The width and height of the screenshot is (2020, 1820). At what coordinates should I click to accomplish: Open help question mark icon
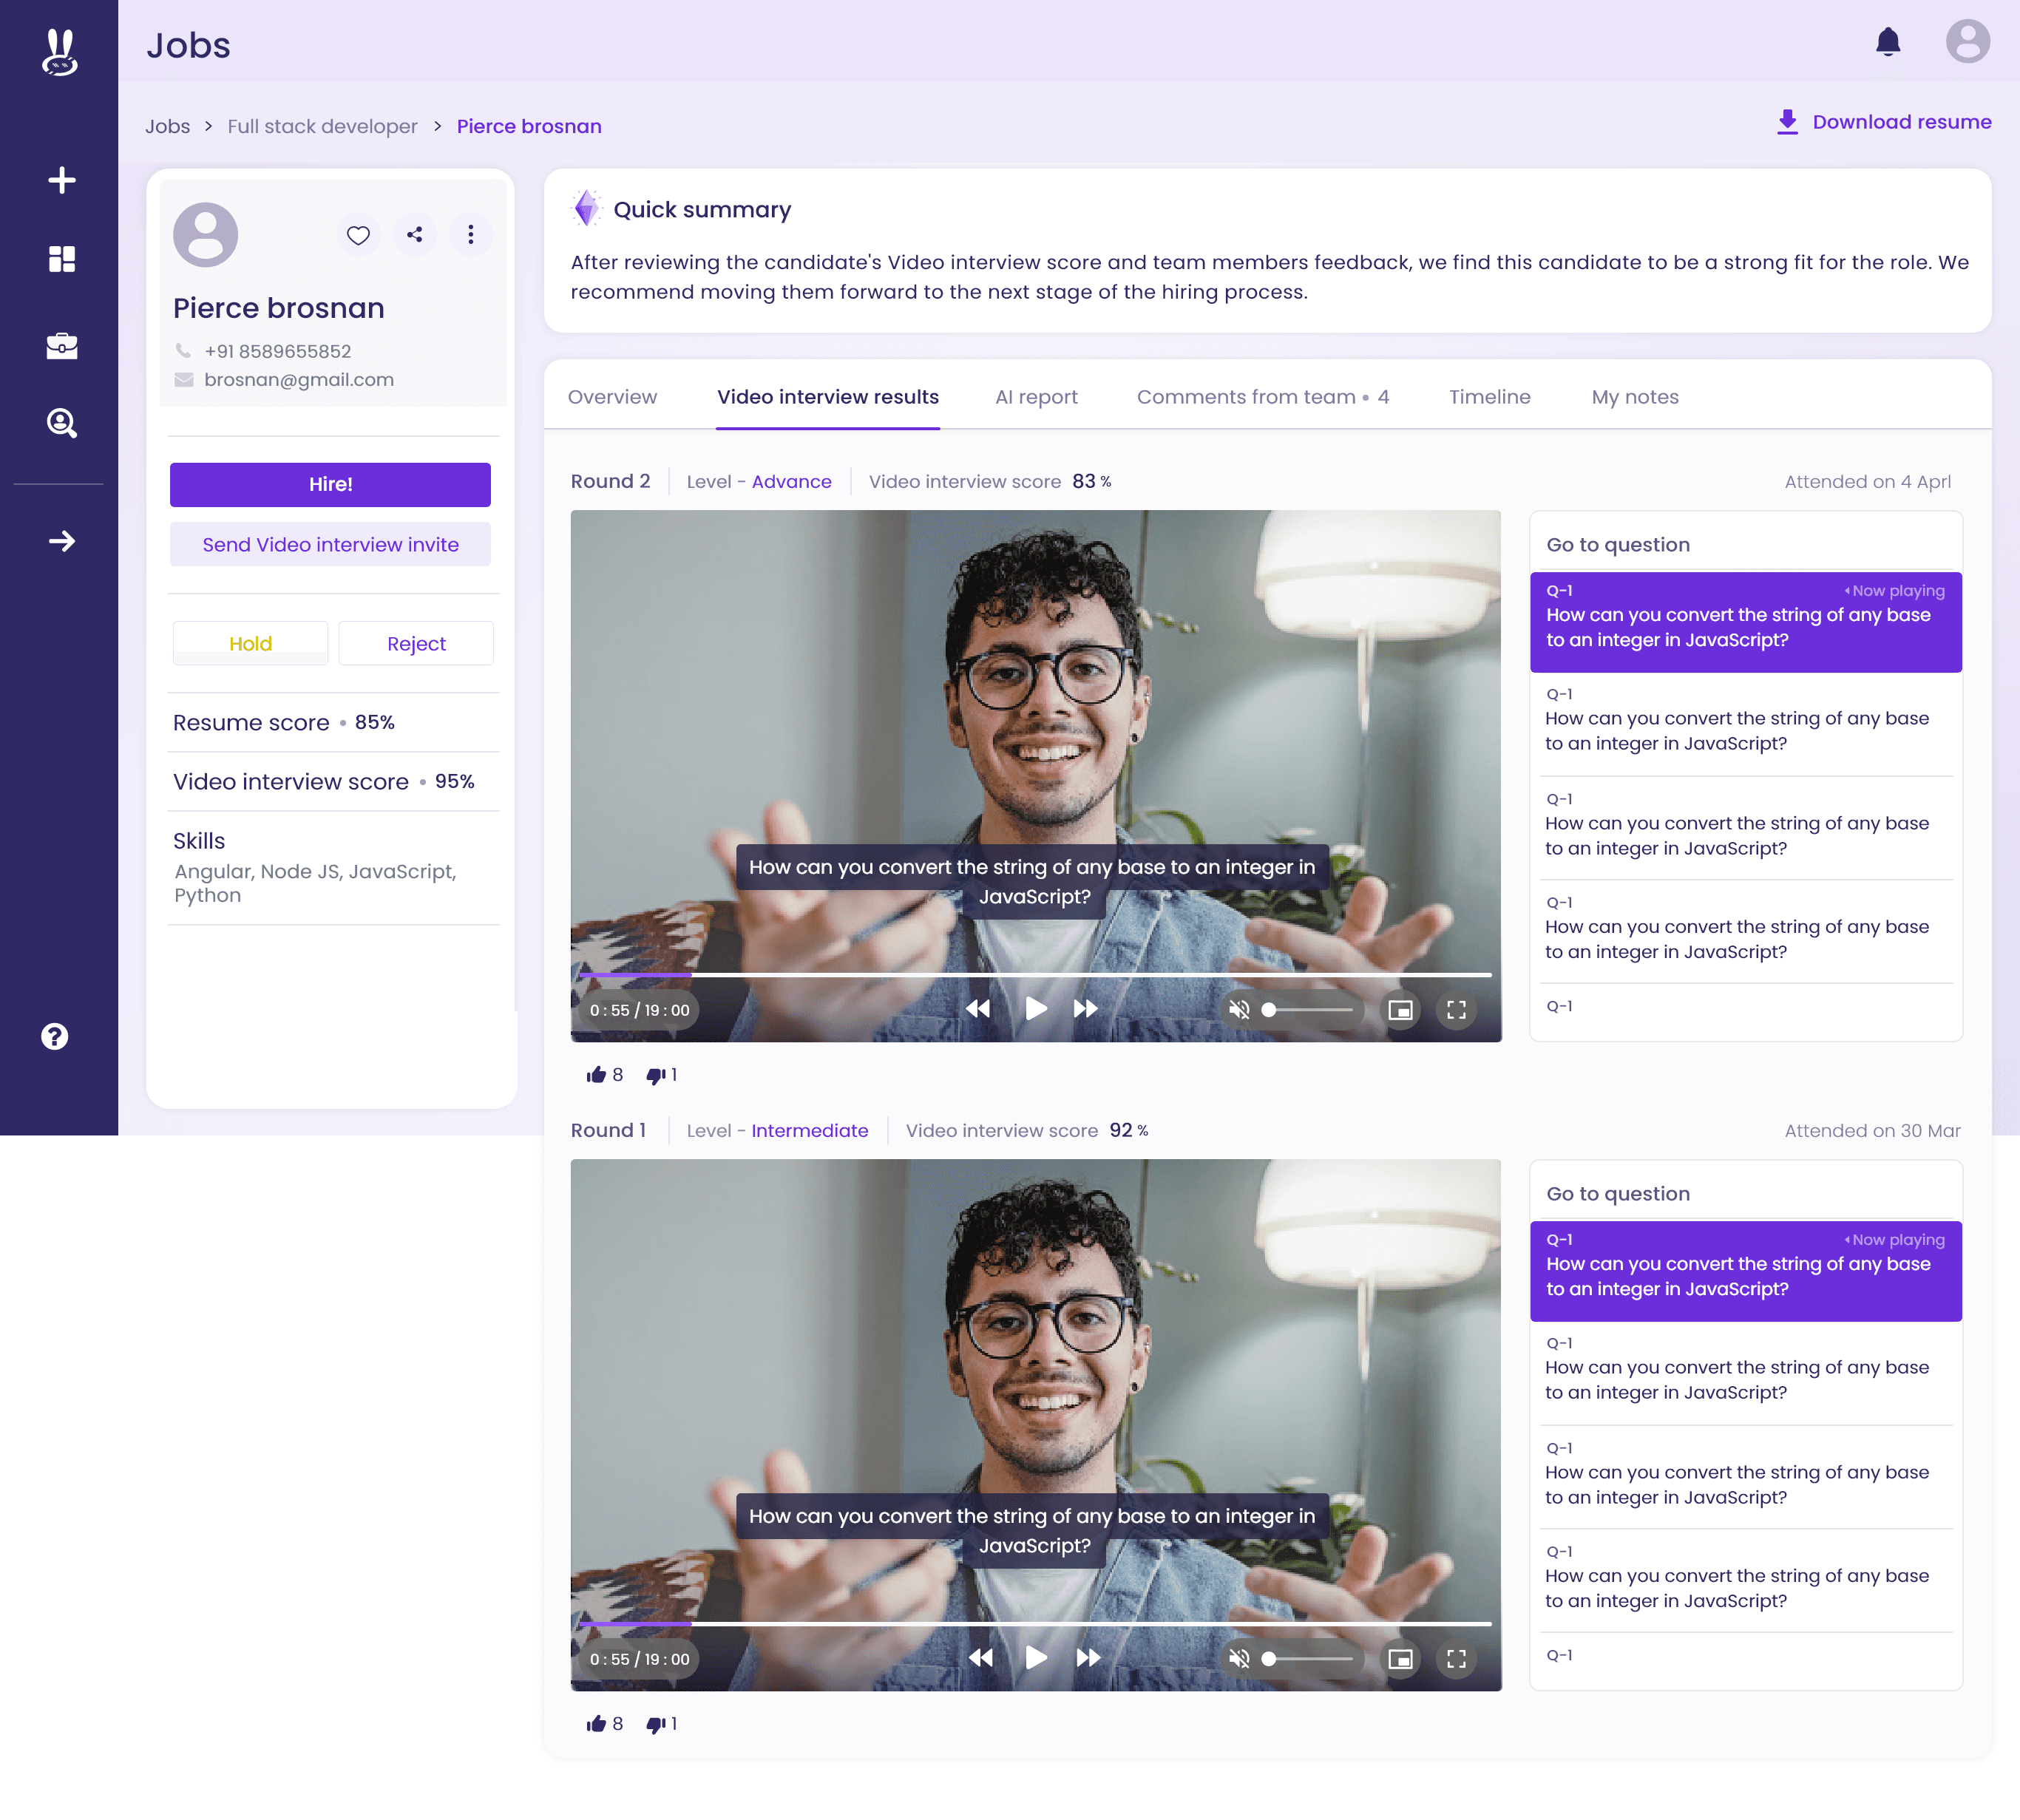click(55, 1036)
